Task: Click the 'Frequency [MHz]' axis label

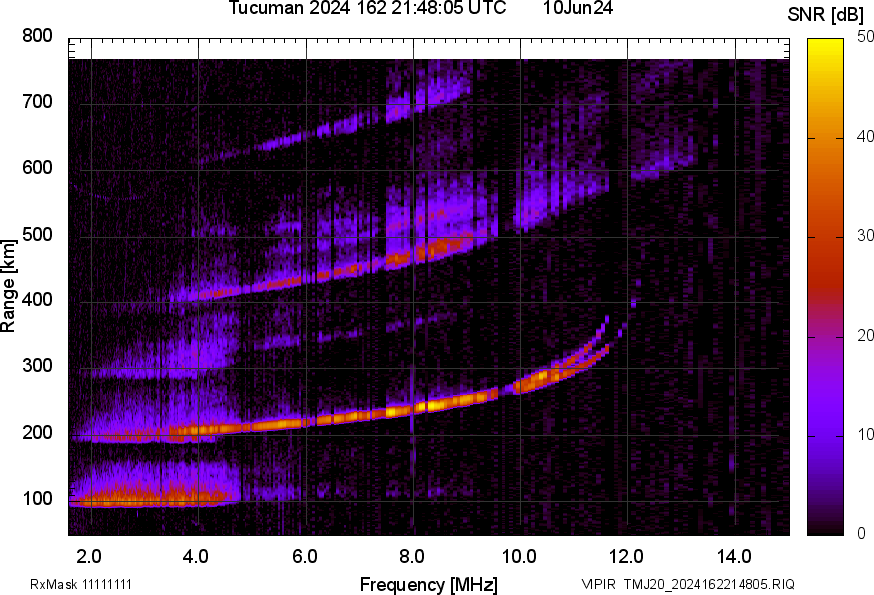Action: coord(429,585)
